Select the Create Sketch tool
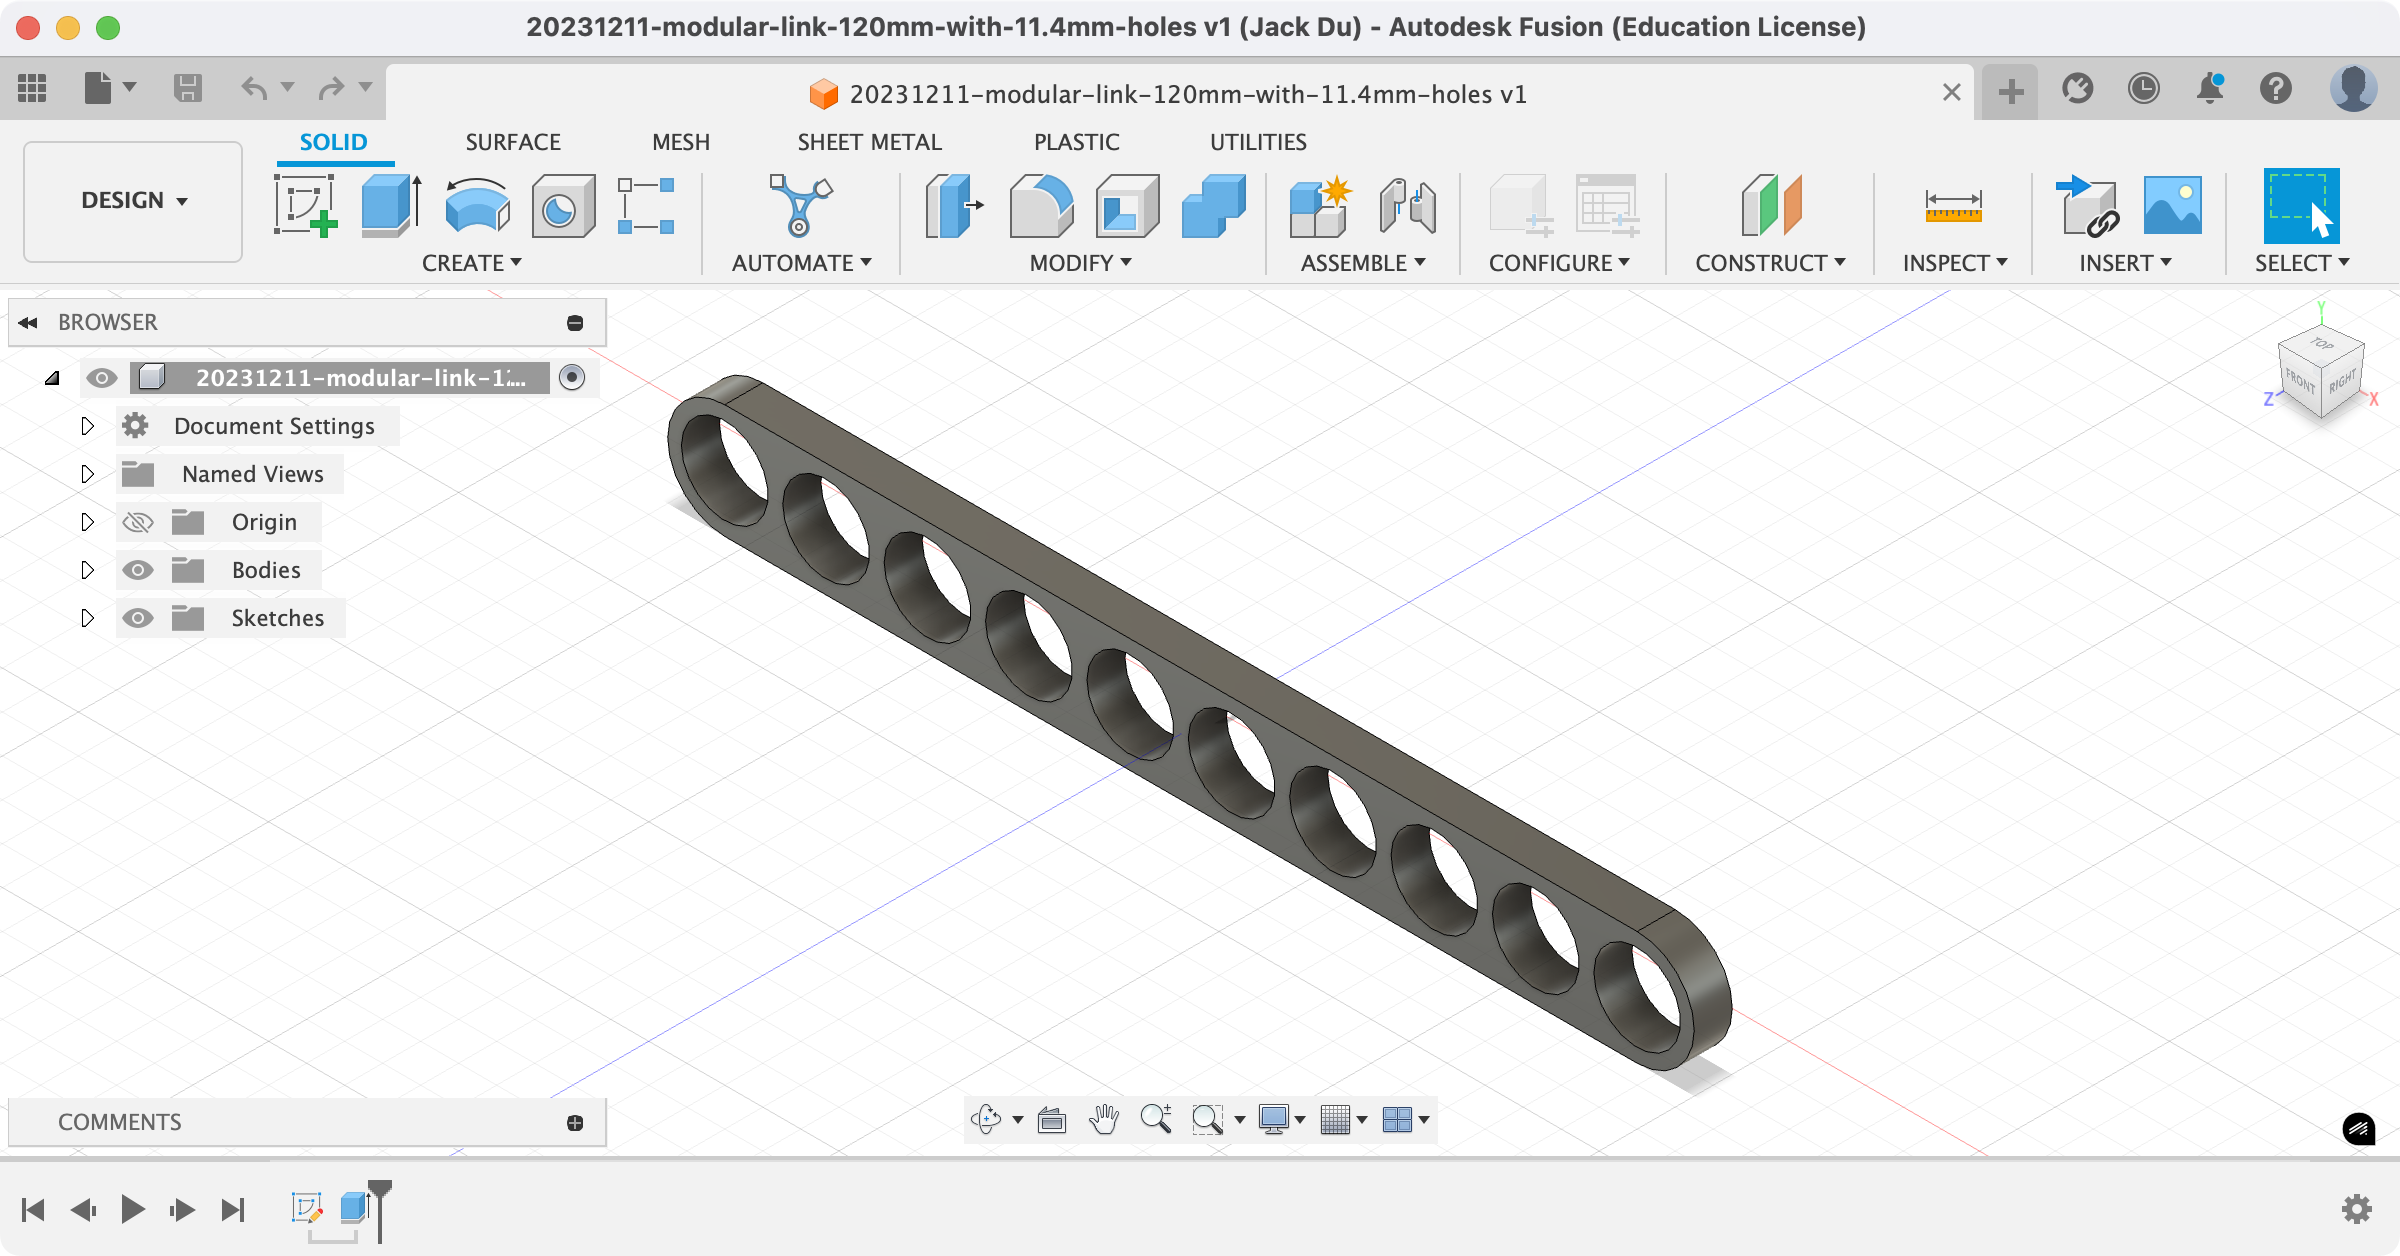The width and height of the screenshot is (2400, 1256). tap(305, 205)
